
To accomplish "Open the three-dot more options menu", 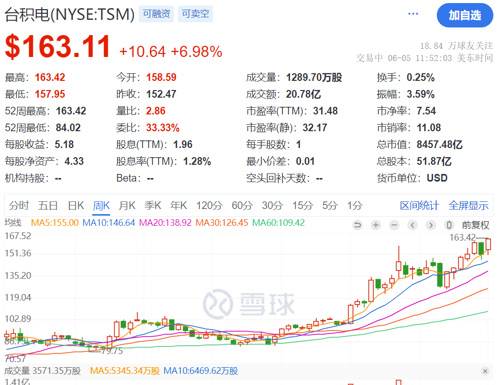I will (x=413, y=14).
